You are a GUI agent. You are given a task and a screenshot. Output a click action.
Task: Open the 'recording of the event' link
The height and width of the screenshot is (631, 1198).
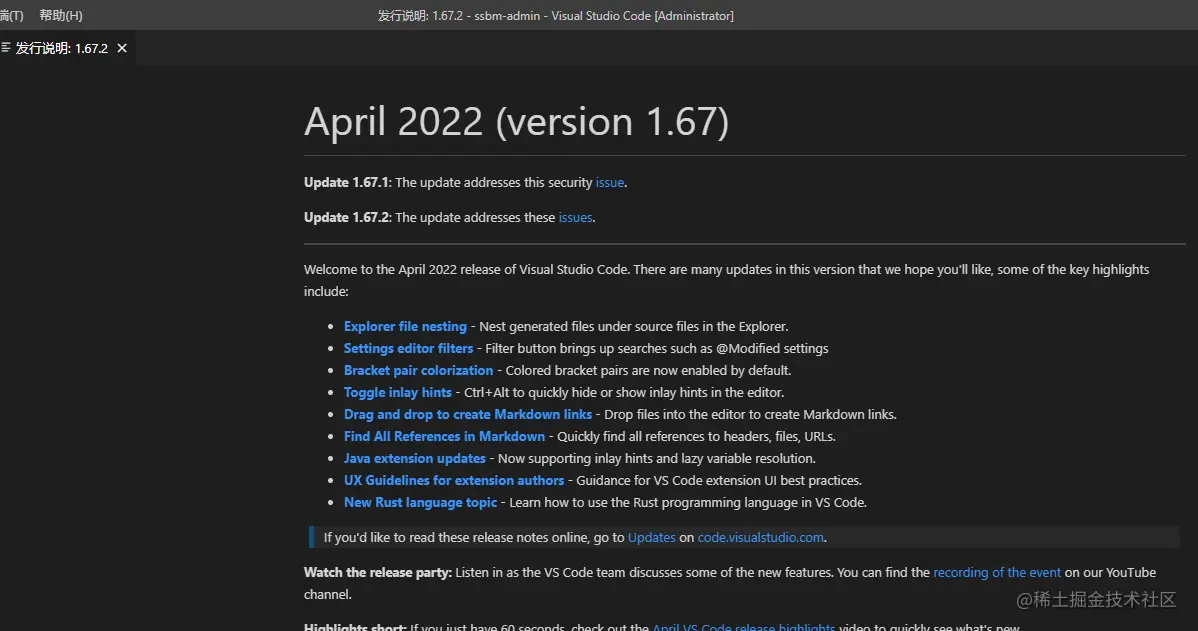coord(997,573)
